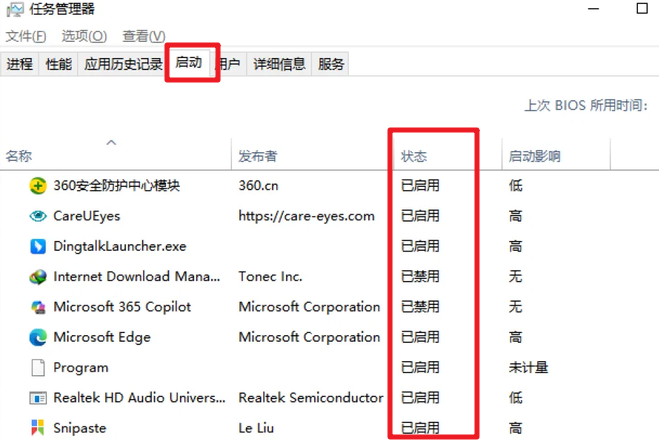The height and width of the screenshot is (440, 659).
Task: Select the Snipaste entry name
Action: tap(79, 428)
